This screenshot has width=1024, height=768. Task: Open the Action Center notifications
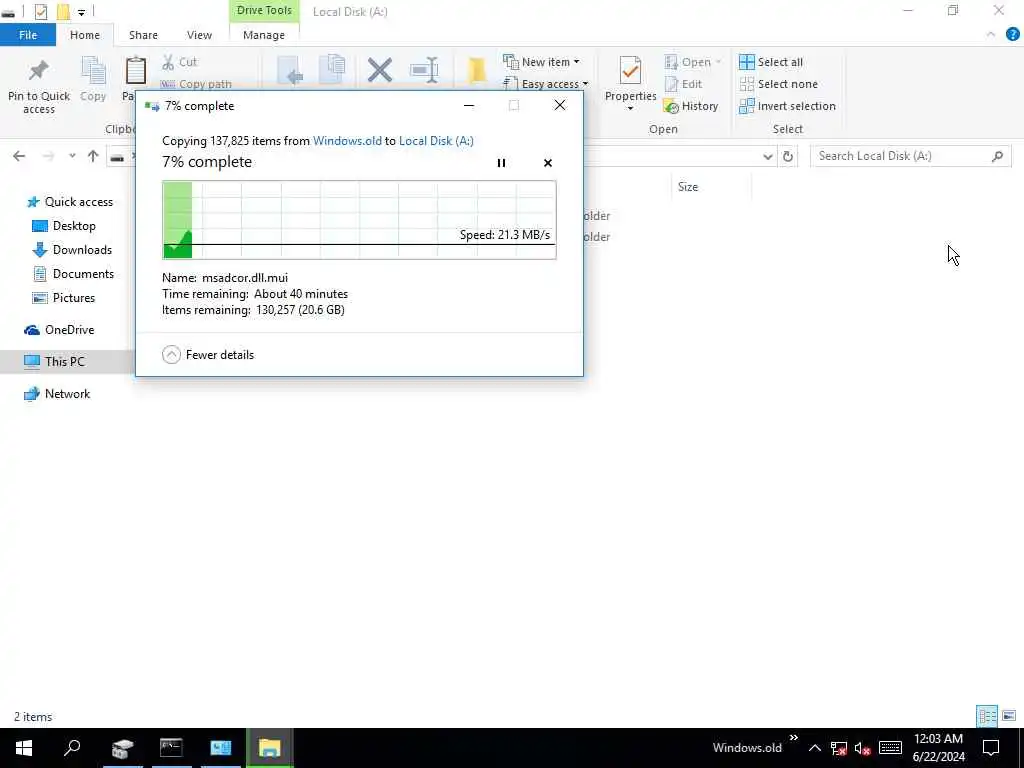click(x=991, y=748)
